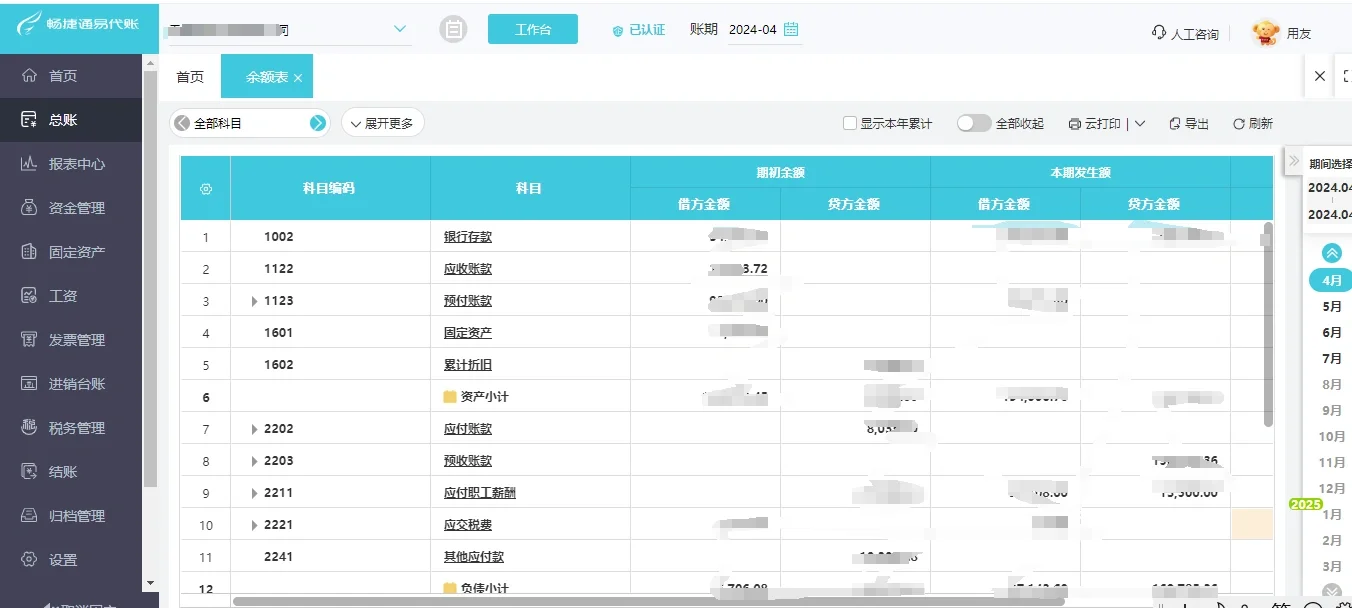This screenshot has height=608, width=1352.
Task: Open the 税务管理 module
Action: [70, 427]
